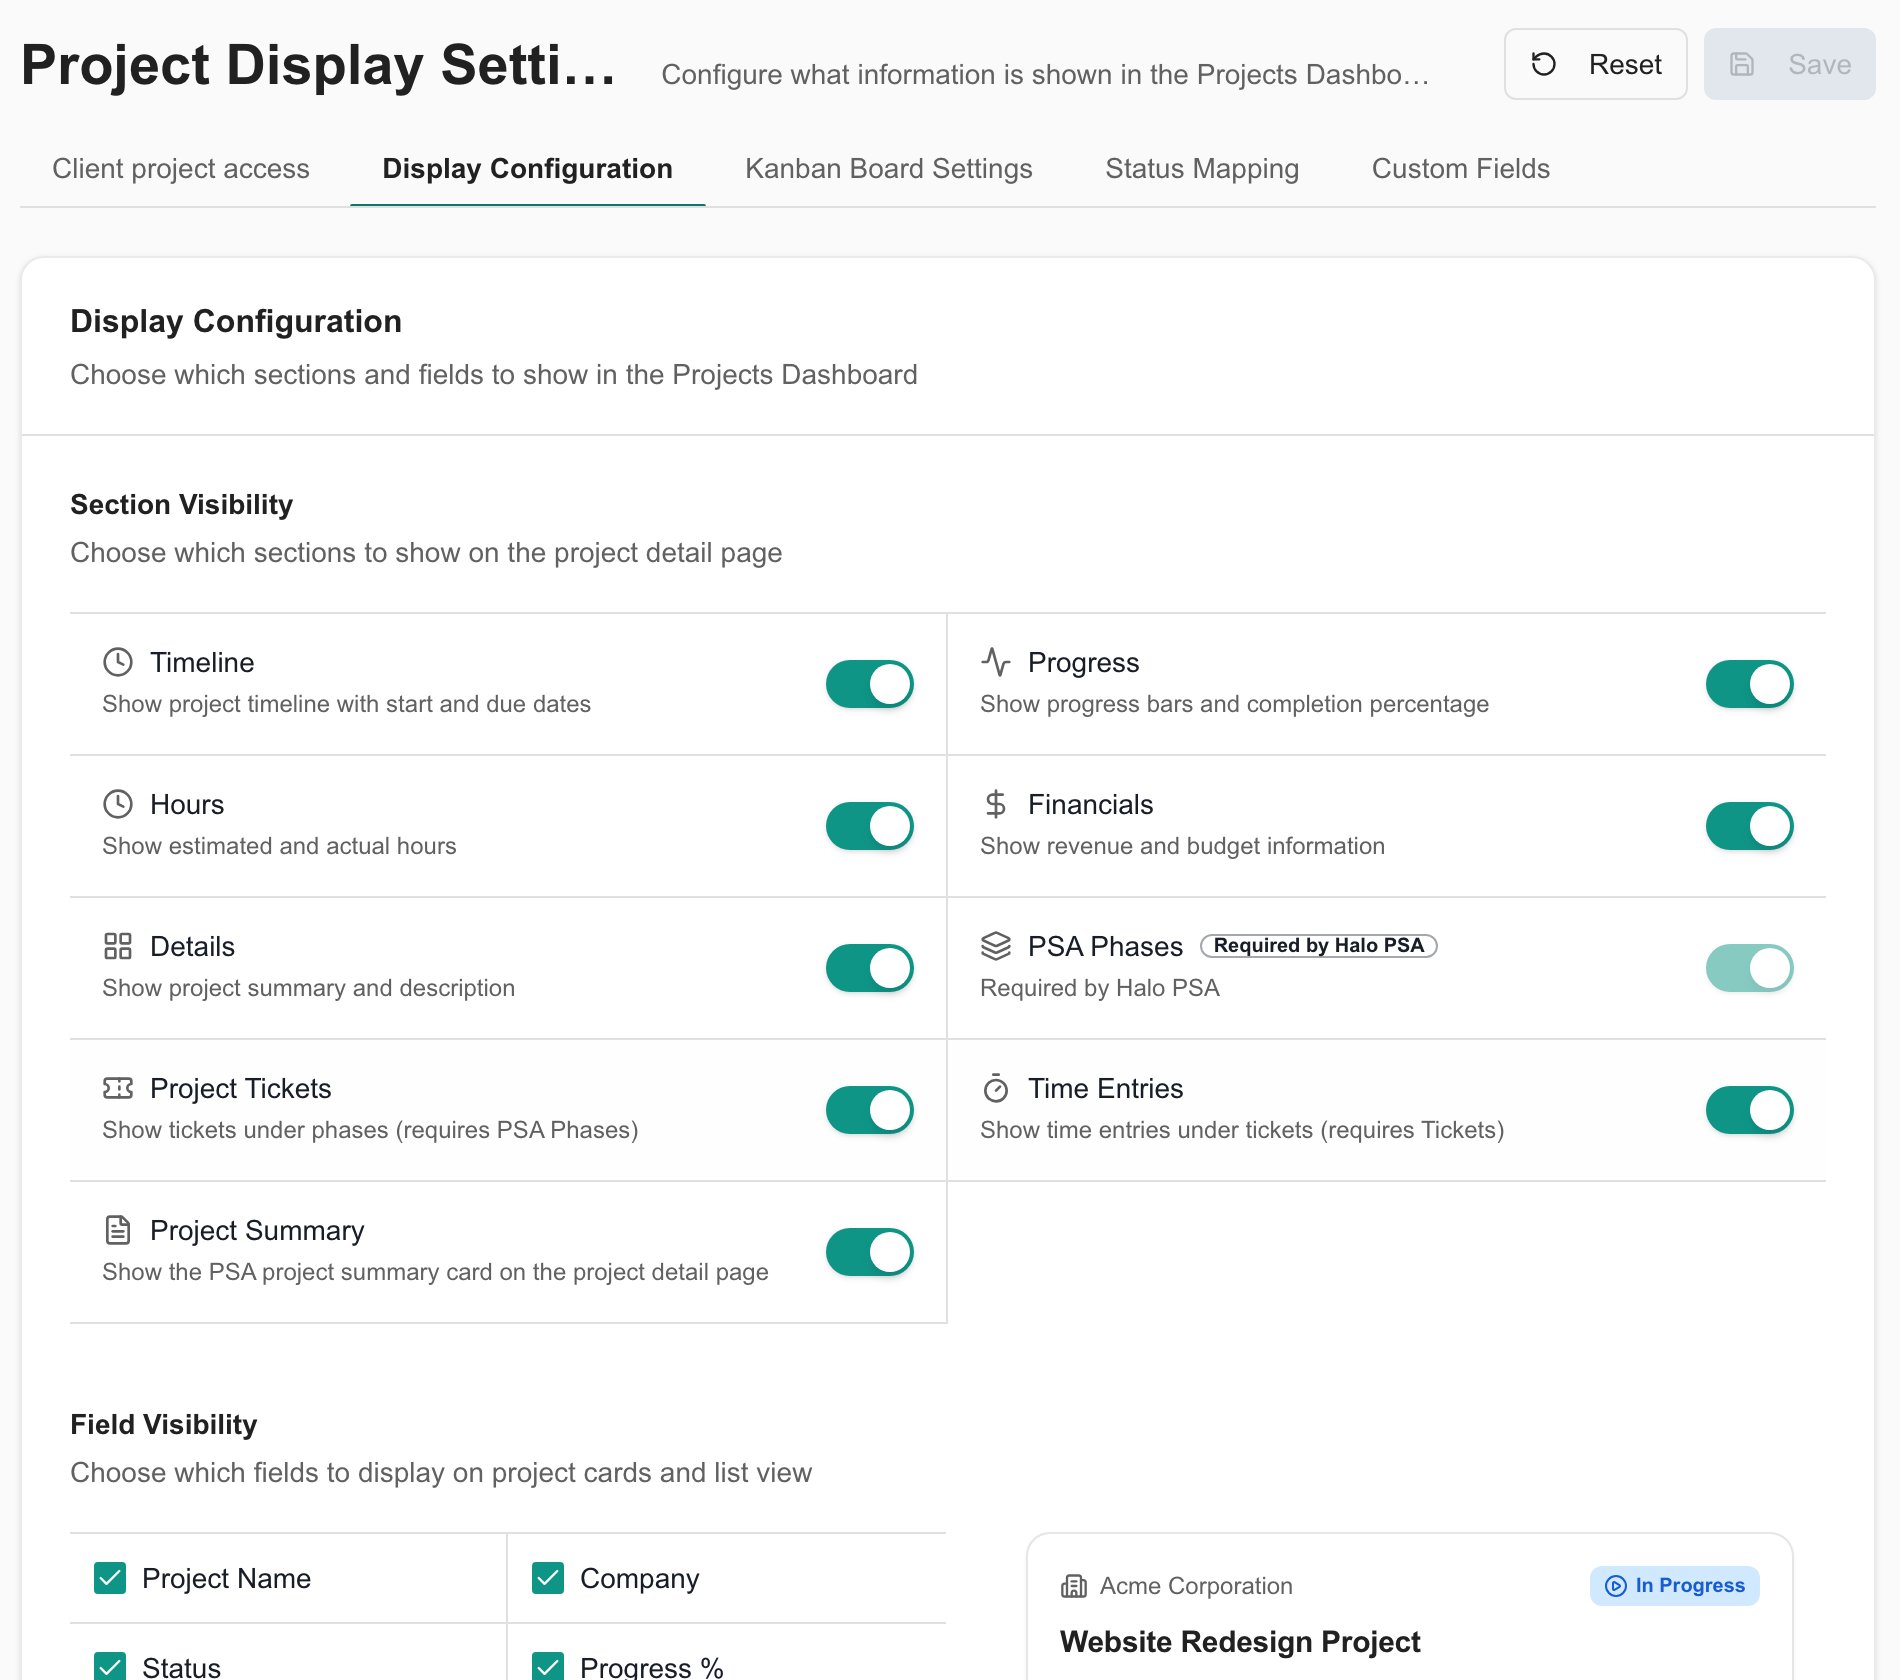This screenshot has width=1900, height=1680.
Task: Uncheck the Progress % checkbox
Action: point(548,1666)
